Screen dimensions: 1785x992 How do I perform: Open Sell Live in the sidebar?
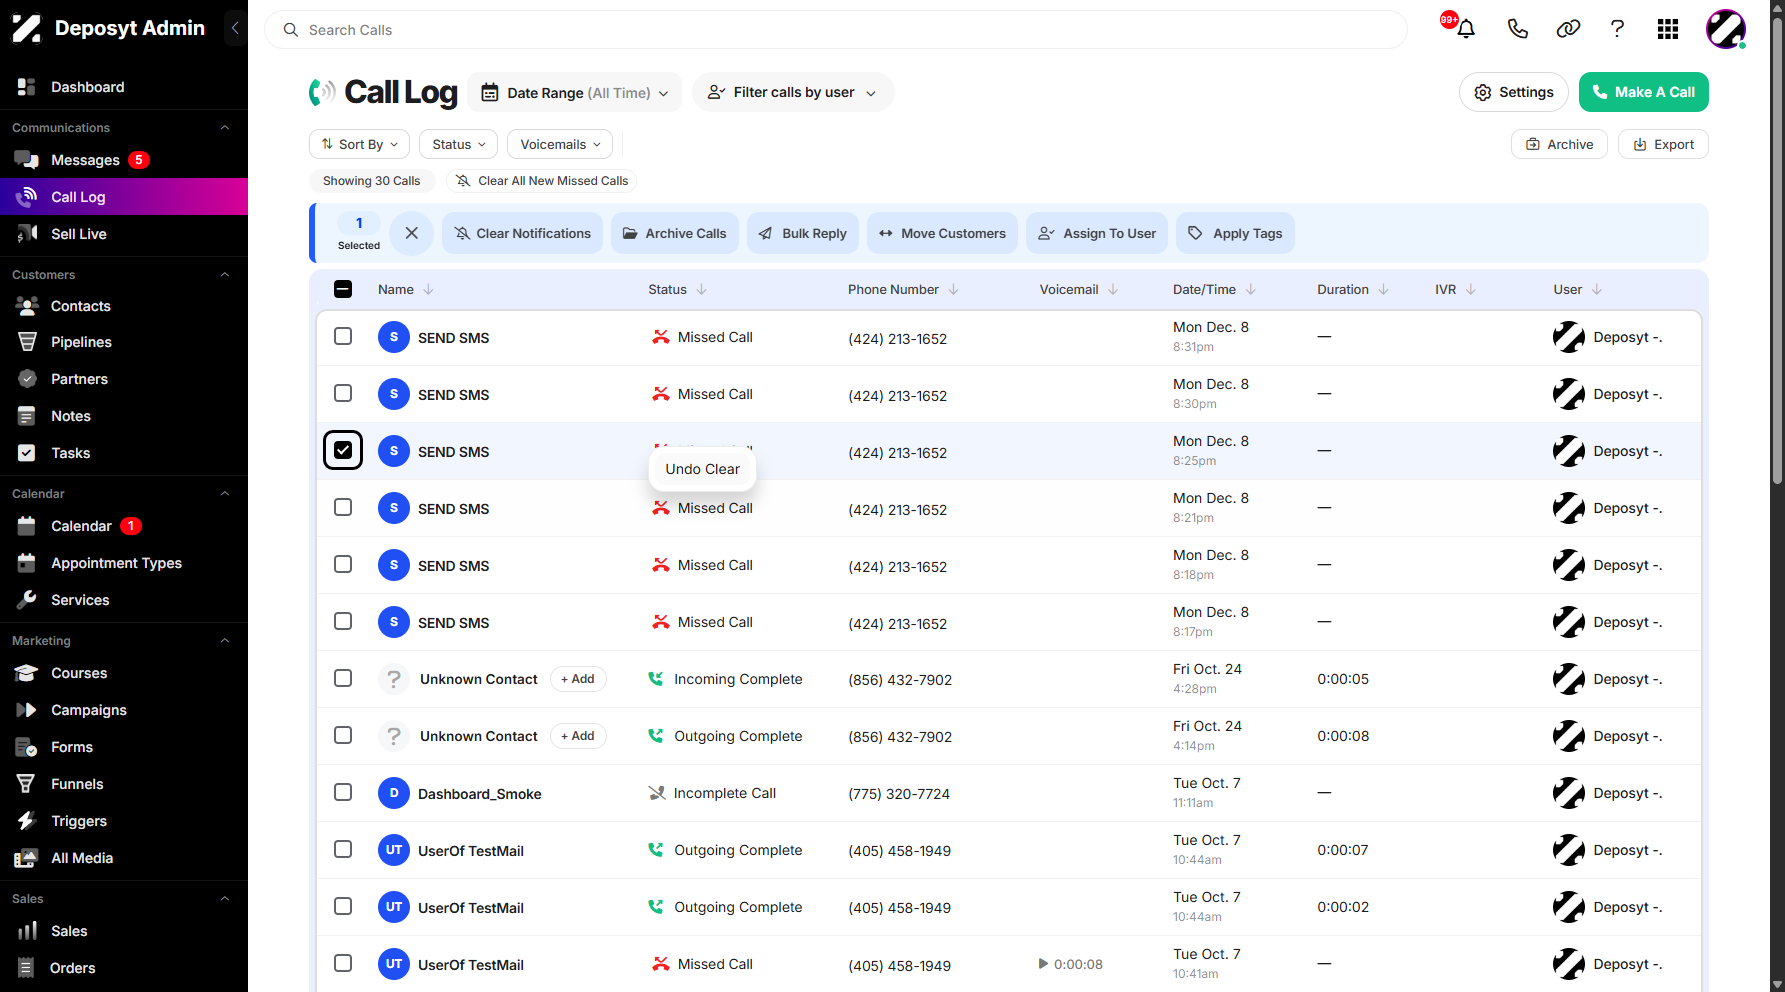pos(79,234)
